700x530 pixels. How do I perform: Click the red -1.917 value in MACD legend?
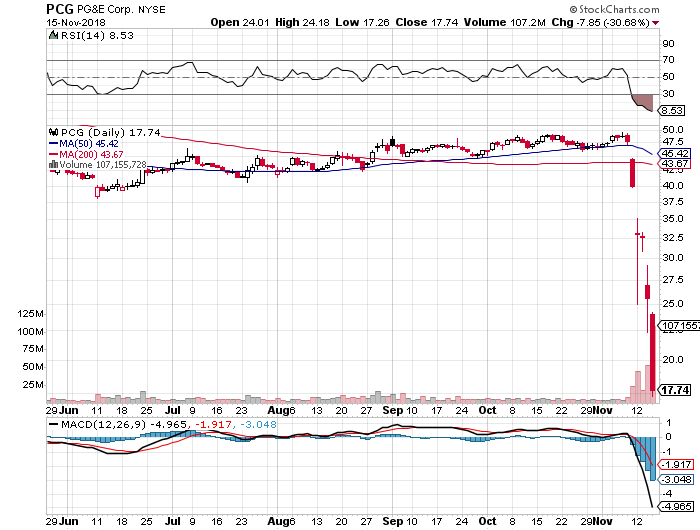pos(214,425)
